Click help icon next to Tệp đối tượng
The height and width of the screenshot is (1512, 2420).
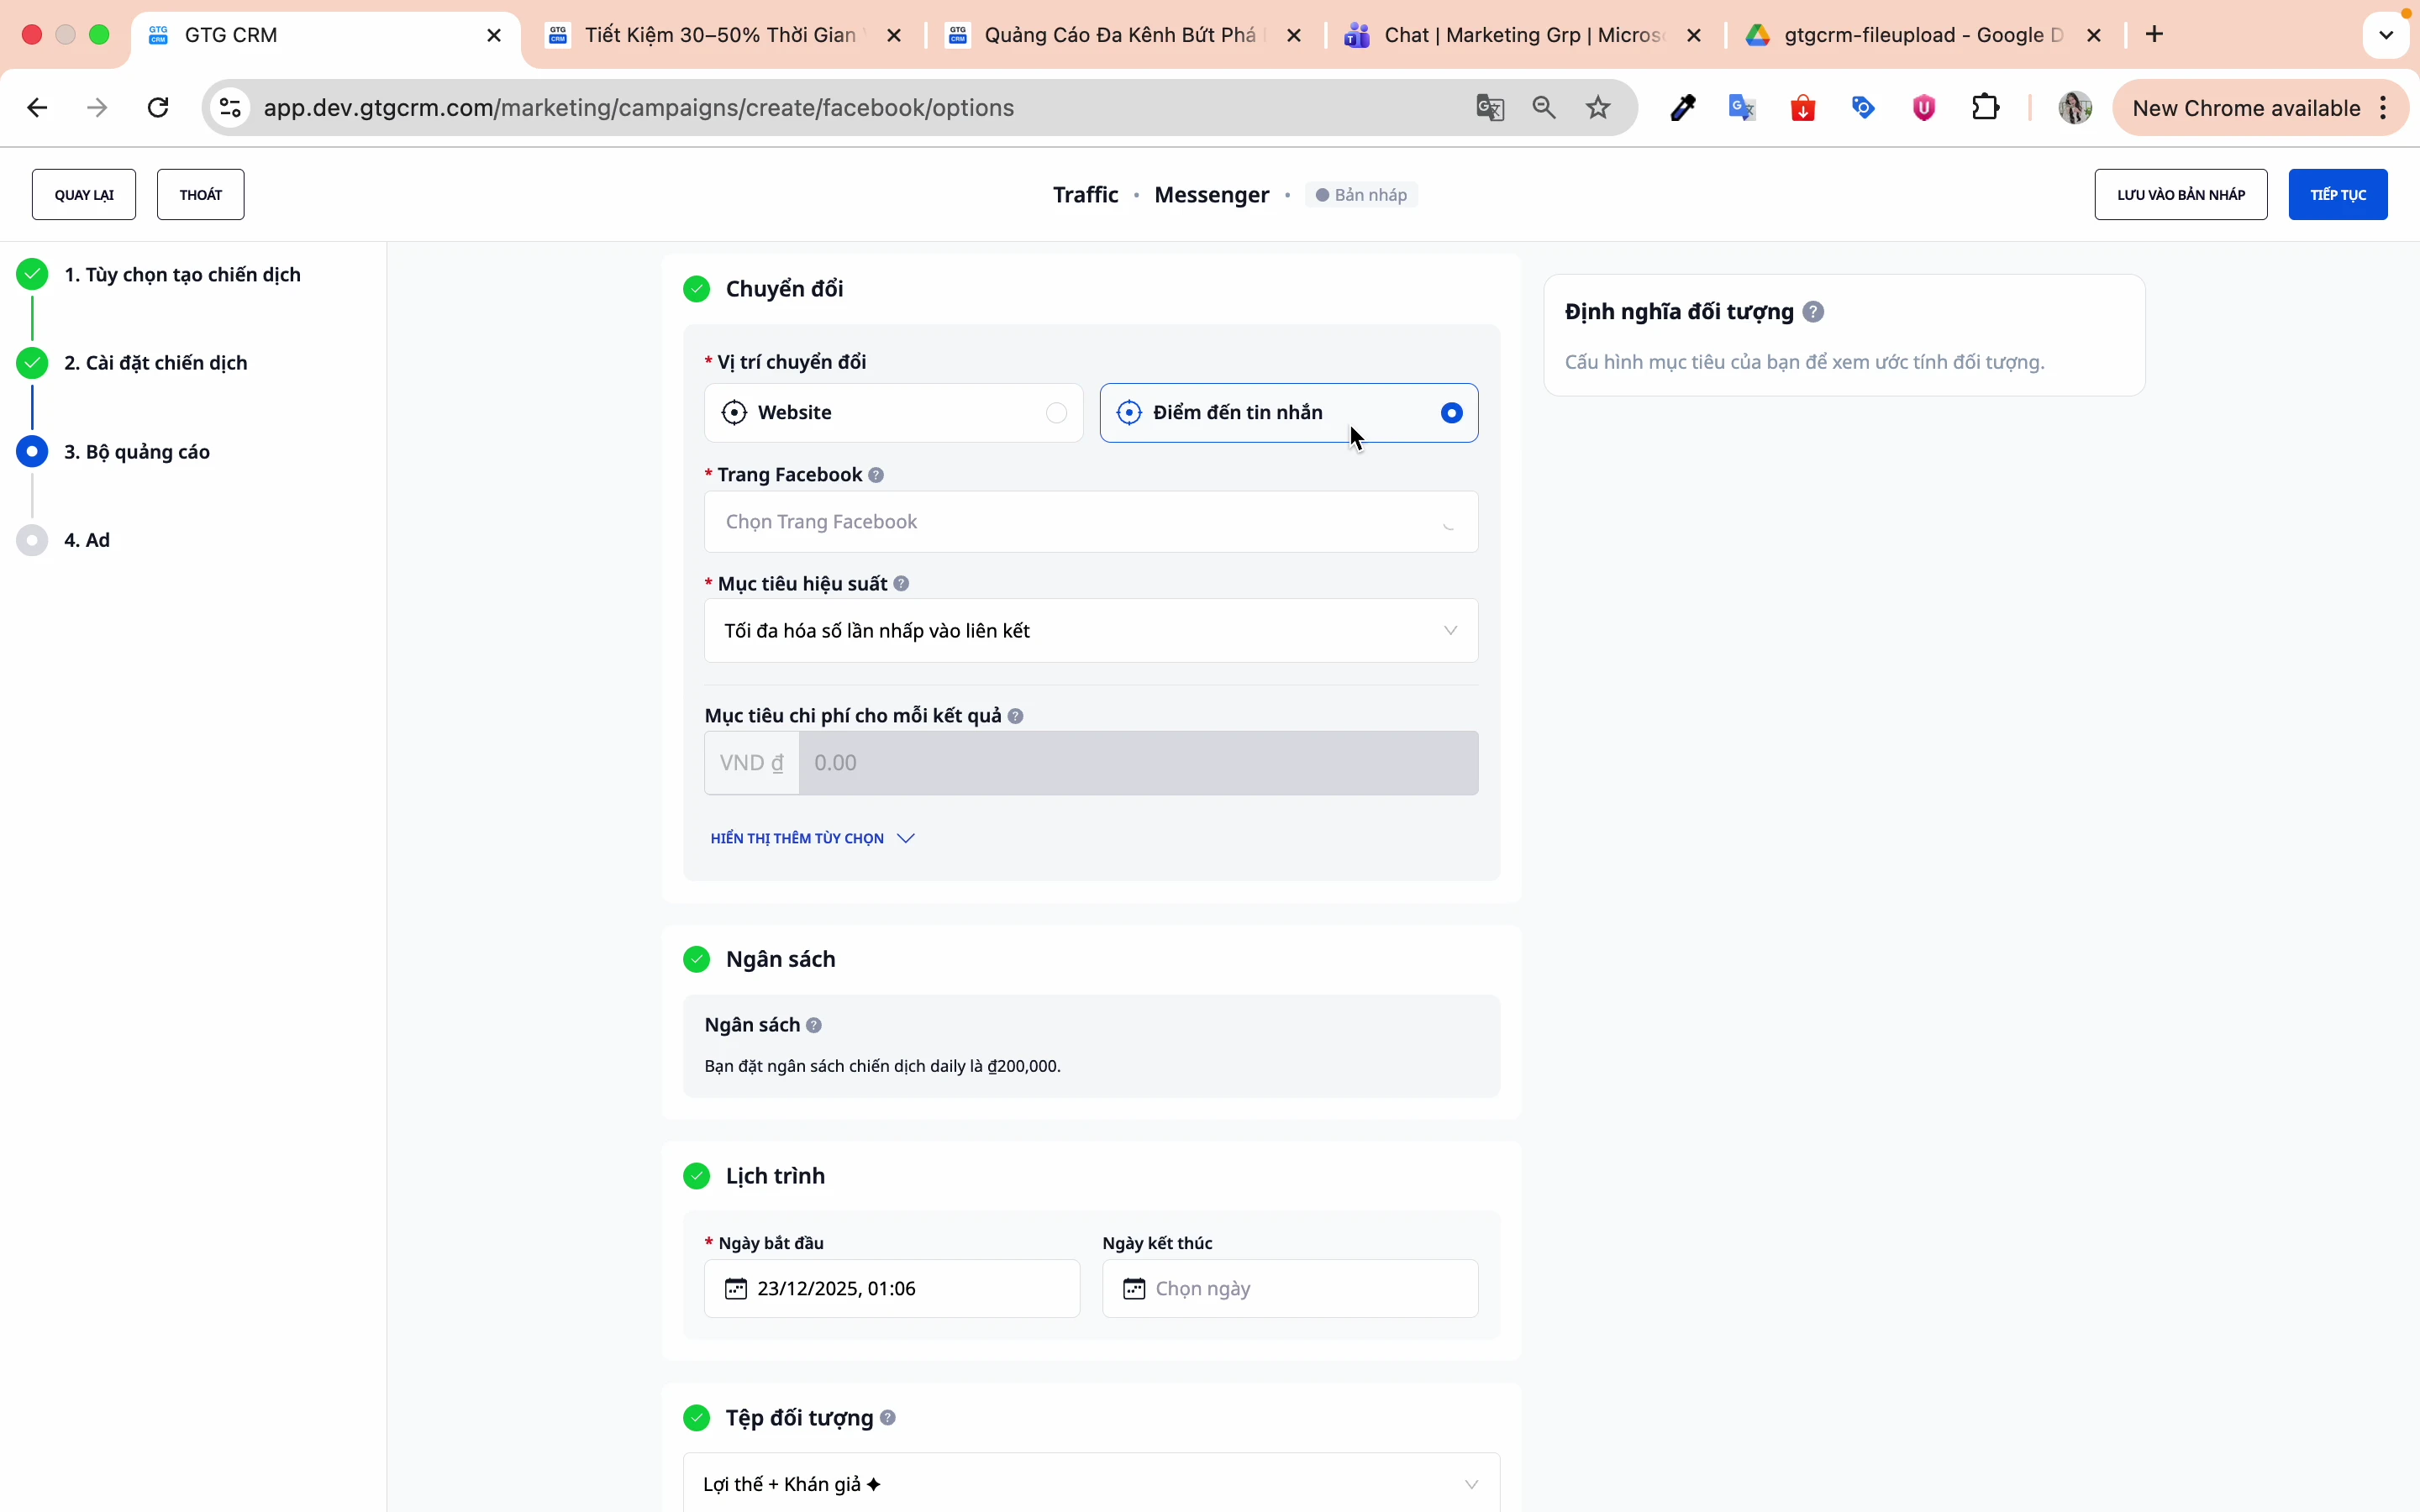tap(888, 1418)
